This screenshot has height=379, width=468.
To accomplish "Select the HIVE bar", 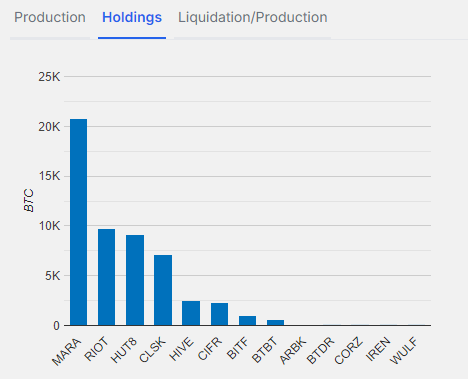I will tap(191, 313).
